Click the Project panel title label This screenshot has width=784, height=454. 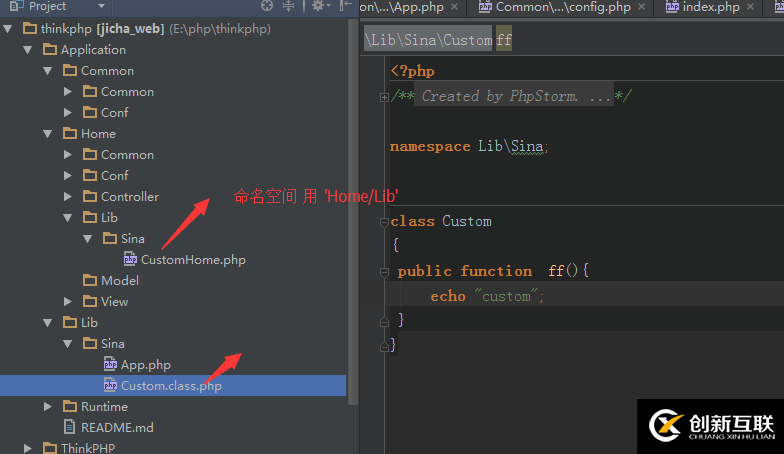(x=47, y=6)
